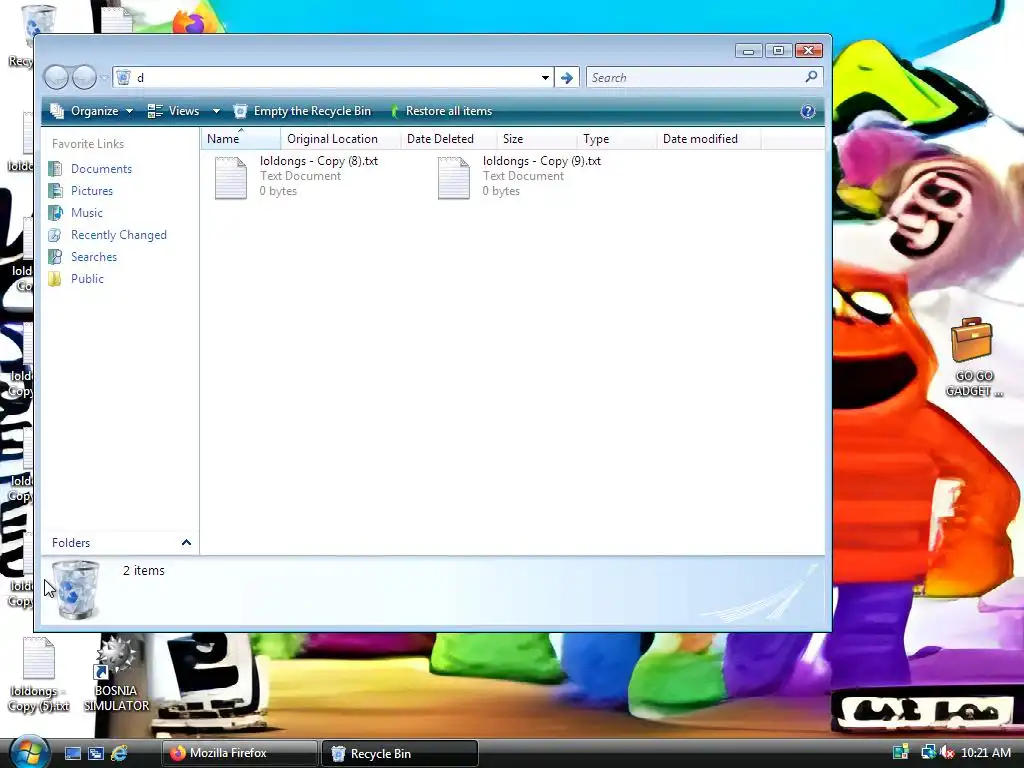
Task: Click the loldongs - Copy (8).txt filename text
Action: tap(319, 161)
